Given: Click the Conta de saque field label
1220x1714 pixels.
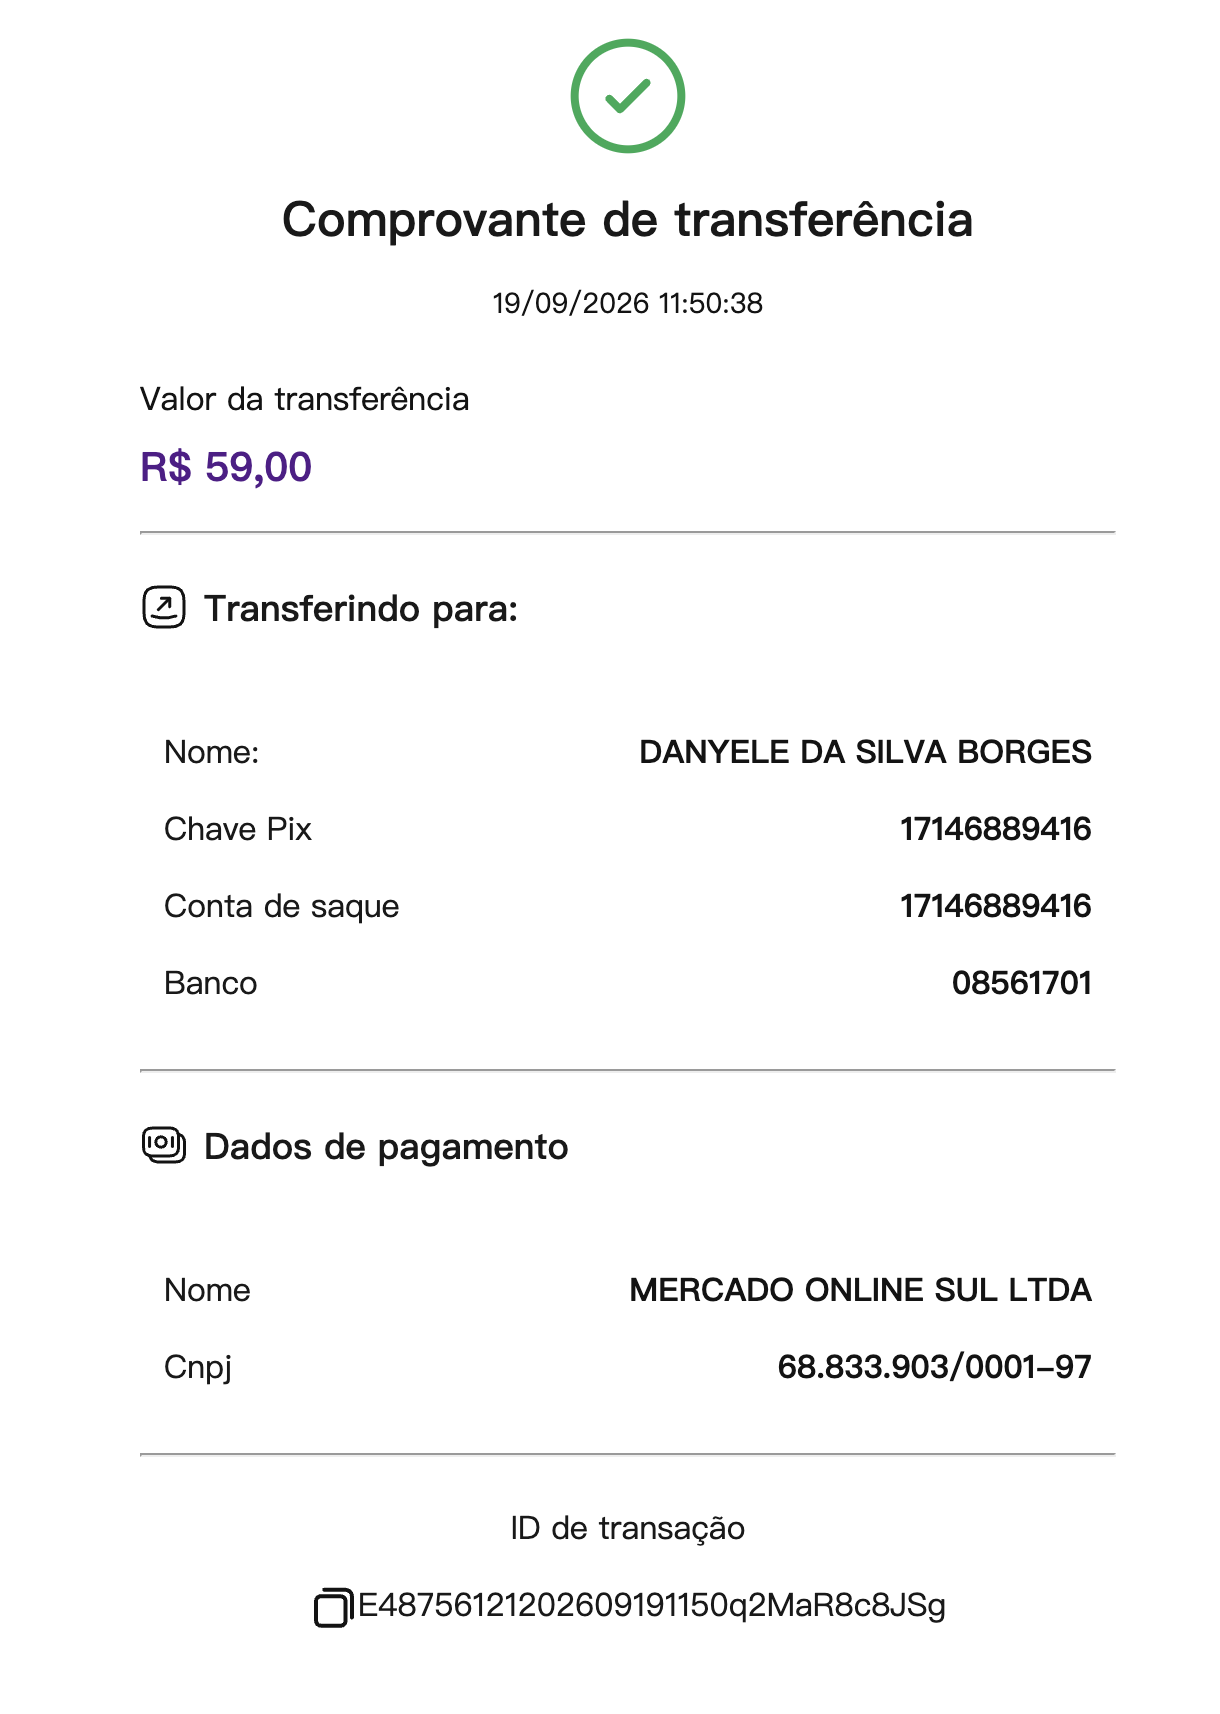Looking at the screenshot, I should pyautogui.click(x=281, y=906).
